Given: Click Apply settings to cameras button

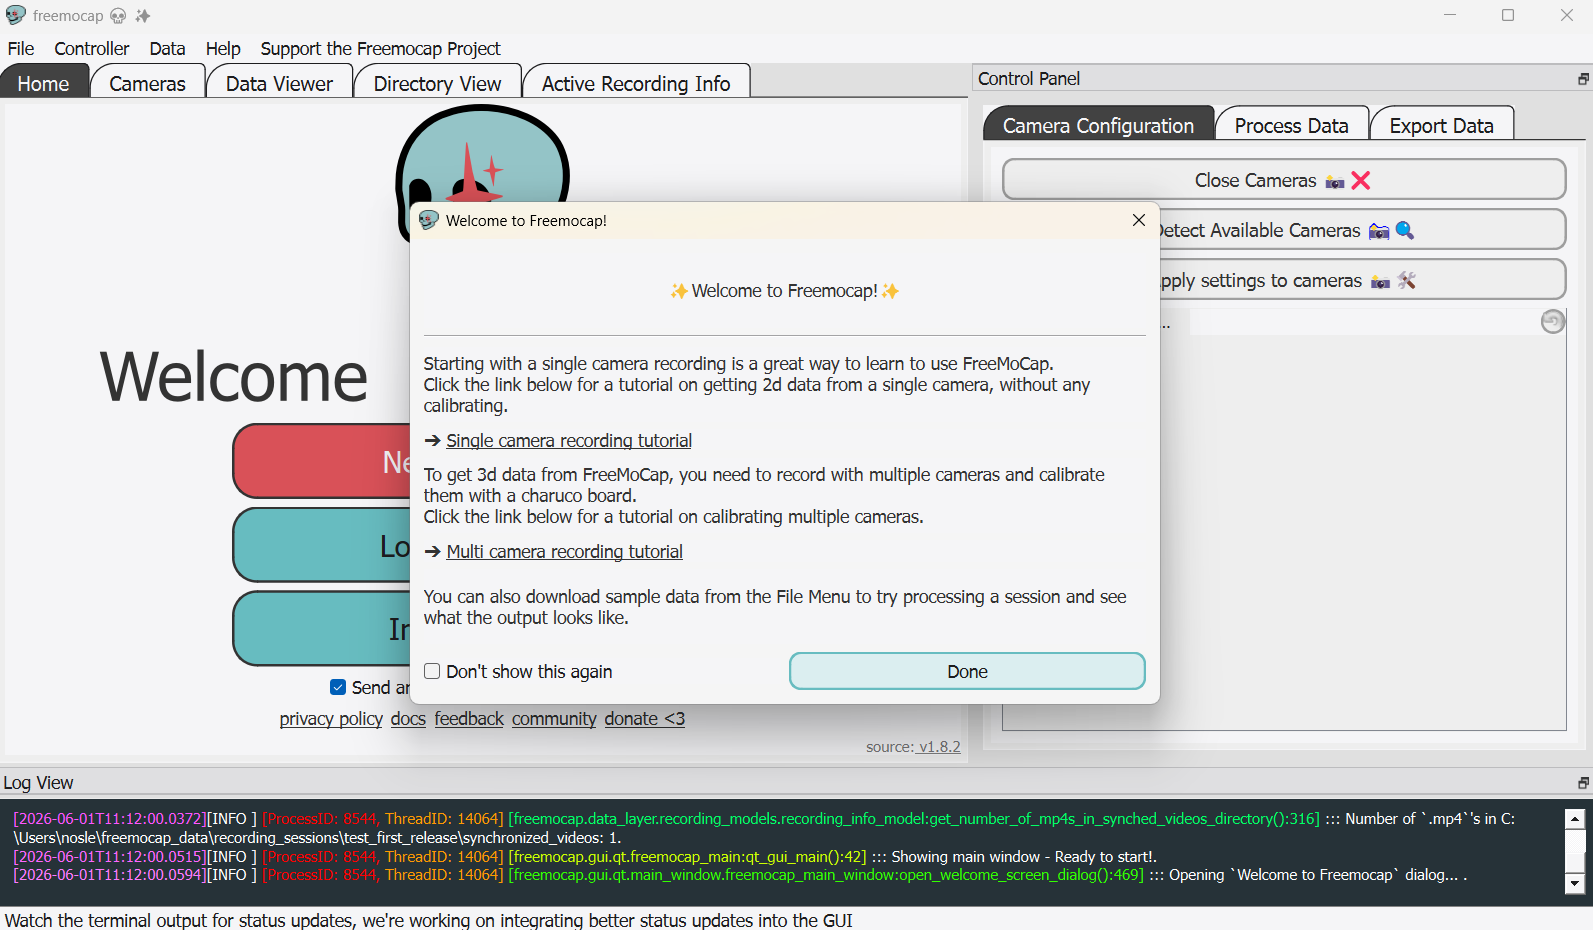Looking at the screenshot, I should point(1362,280).
